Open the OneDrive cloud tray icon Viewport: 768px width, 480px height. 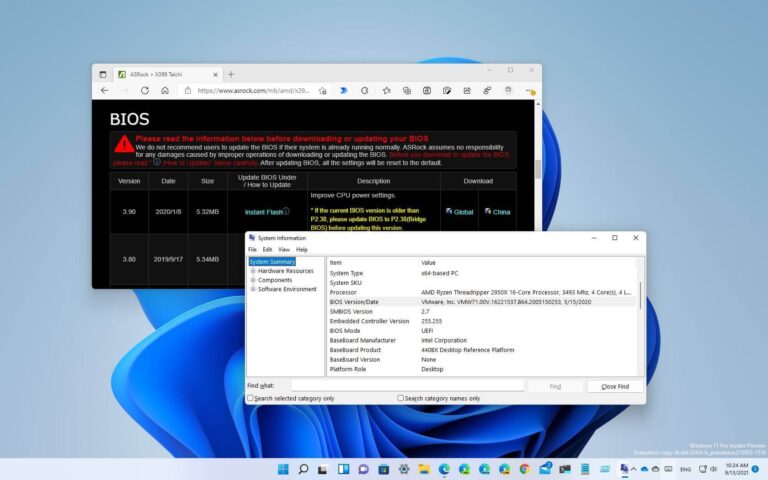click(x=645, y=469)
